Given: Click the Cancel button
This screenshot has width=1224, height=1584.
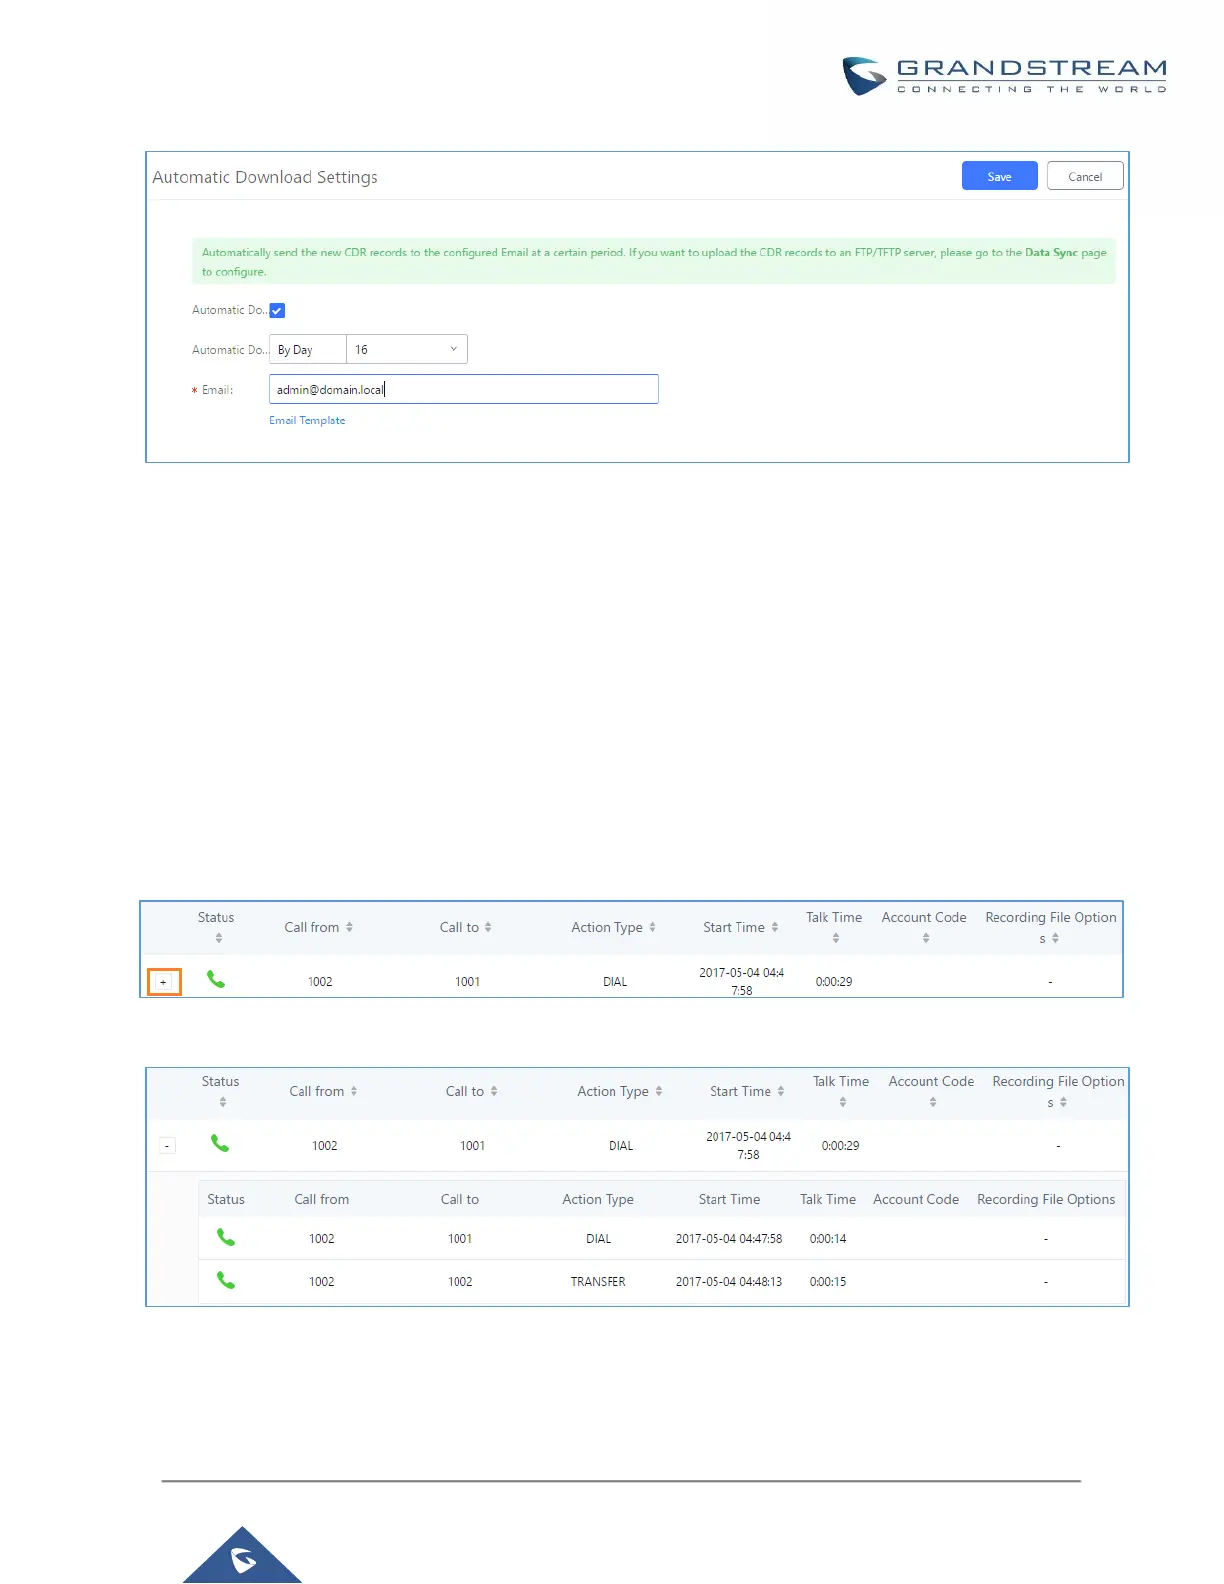Looking at the screenshot, I should click(1085, 176).
